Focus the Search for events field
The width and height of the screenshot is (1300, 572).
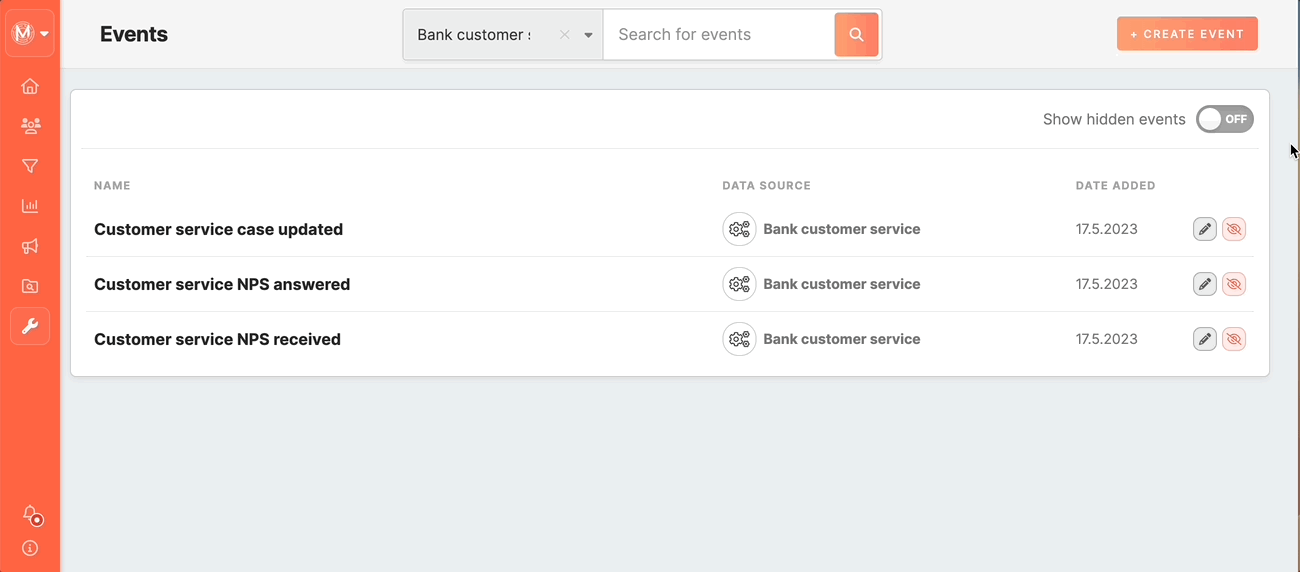point(719,35)
